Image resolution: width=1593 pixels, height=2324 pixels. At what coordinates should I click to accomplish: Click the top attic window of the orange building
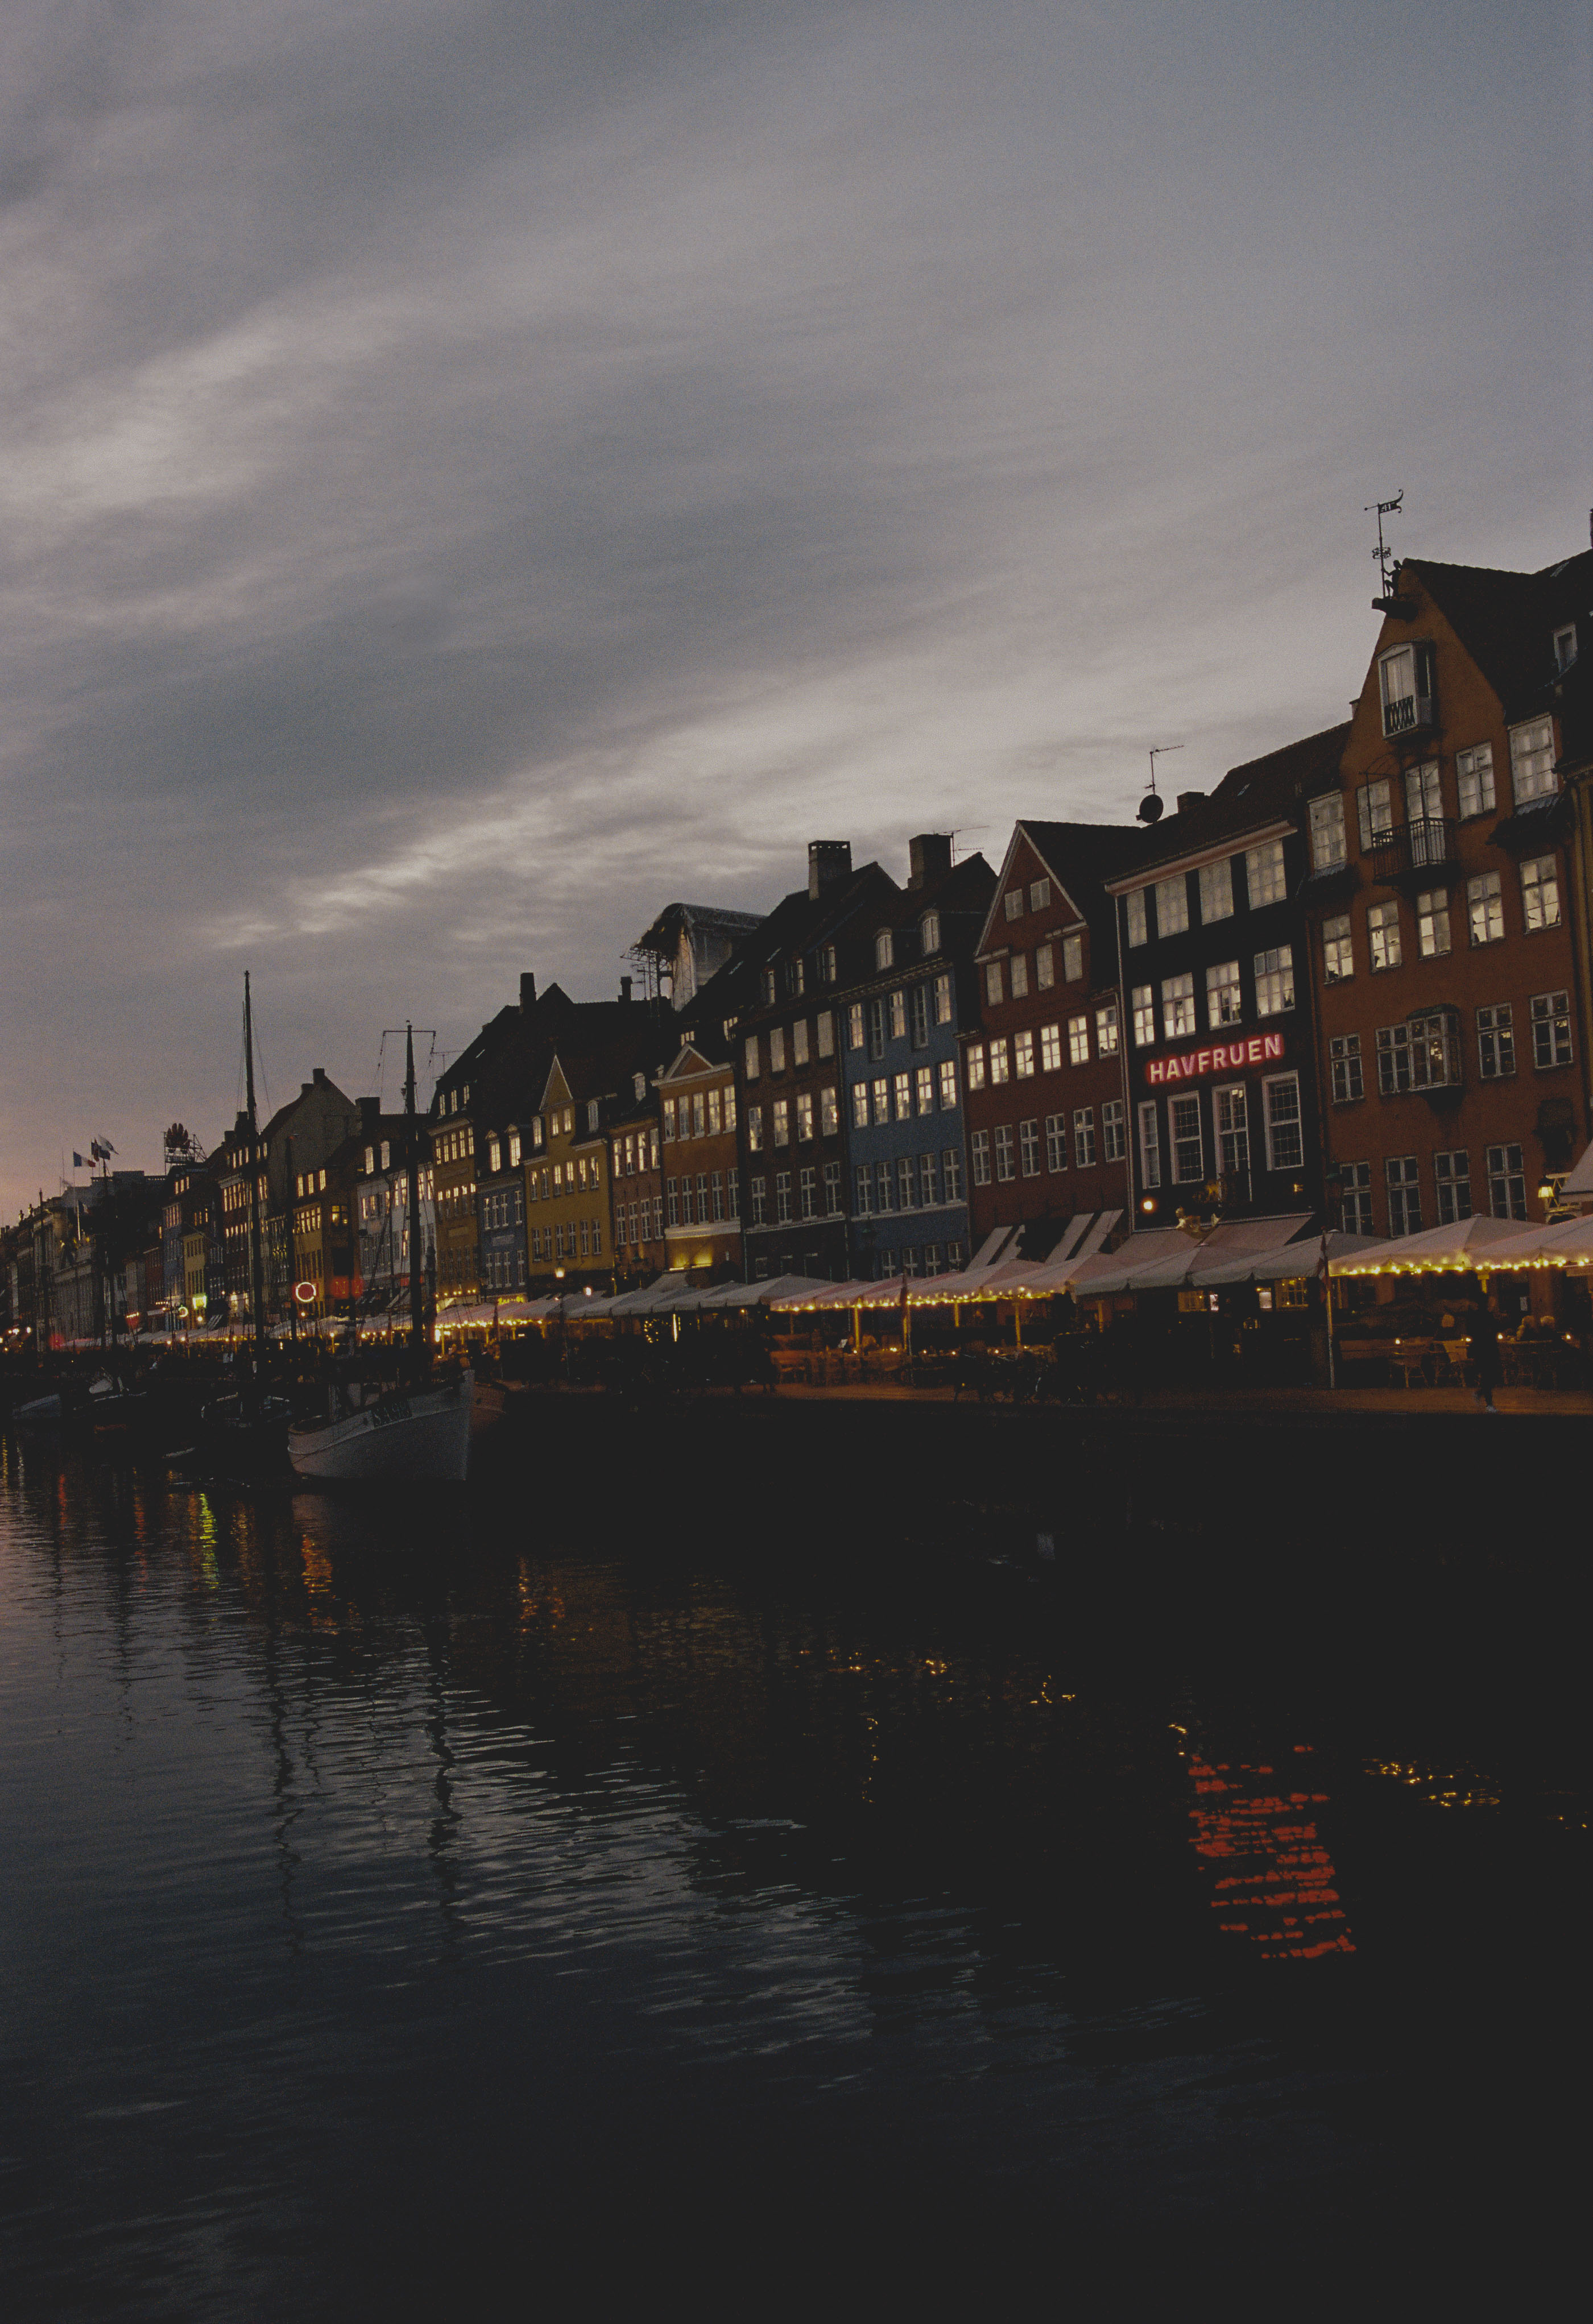coord(1405,687)
